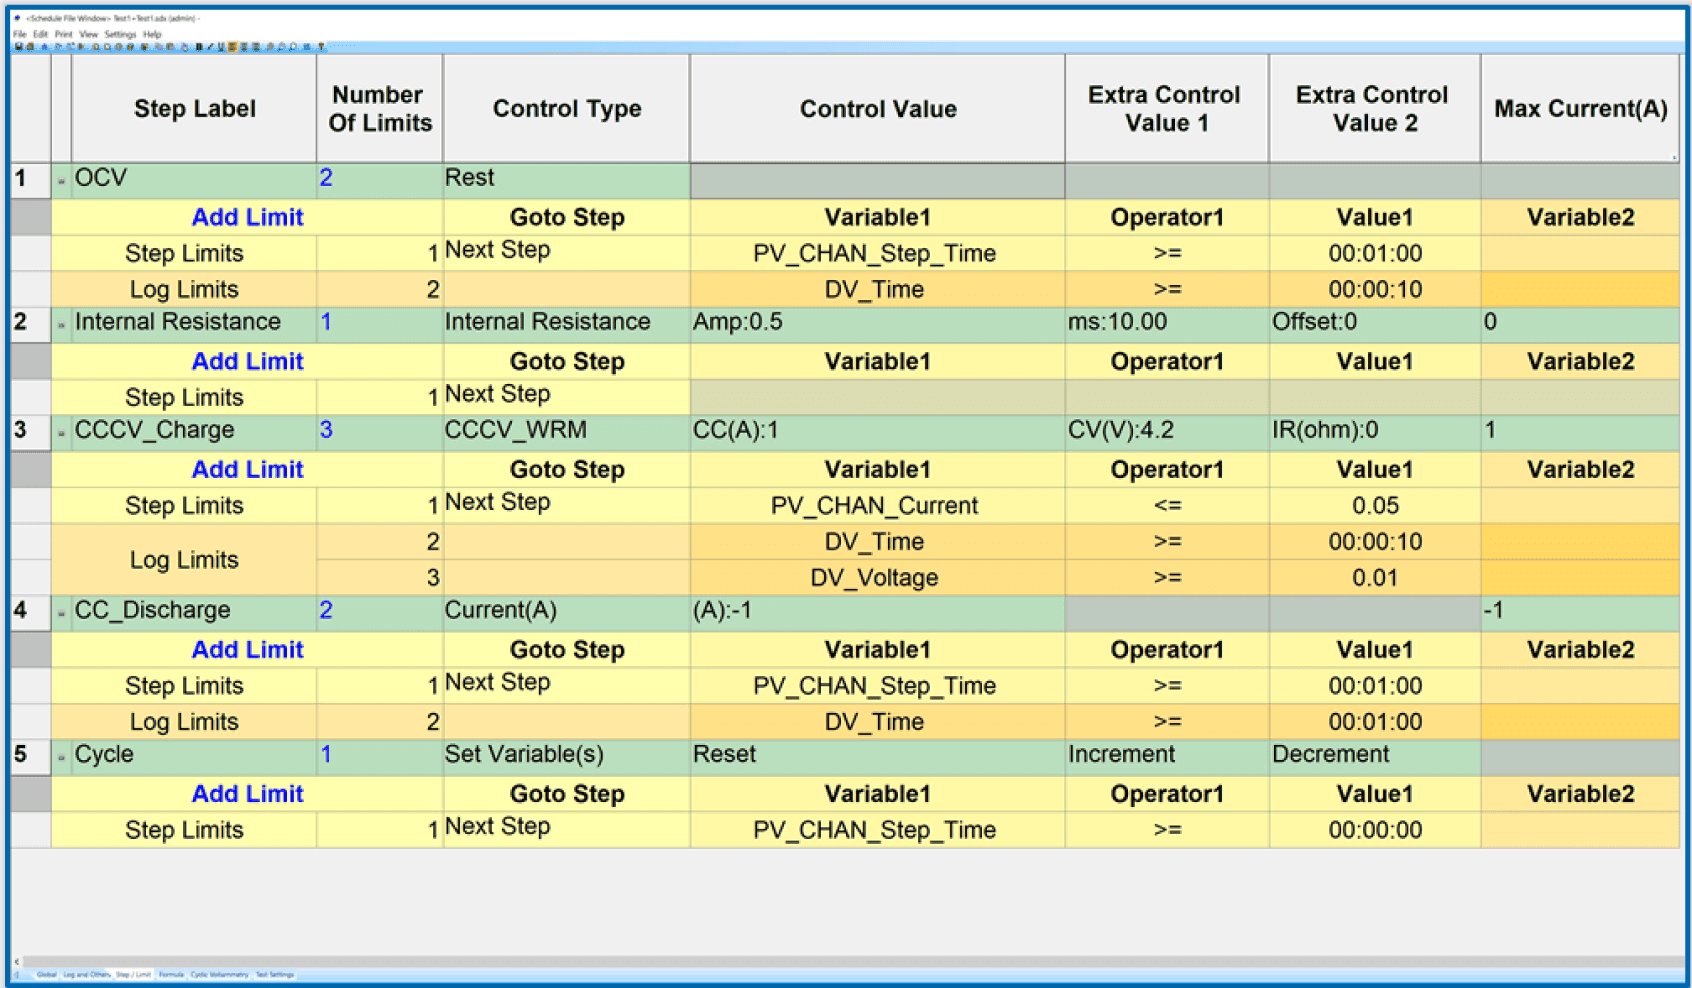Click the Internal Resistance step label cell

(194, 324)
